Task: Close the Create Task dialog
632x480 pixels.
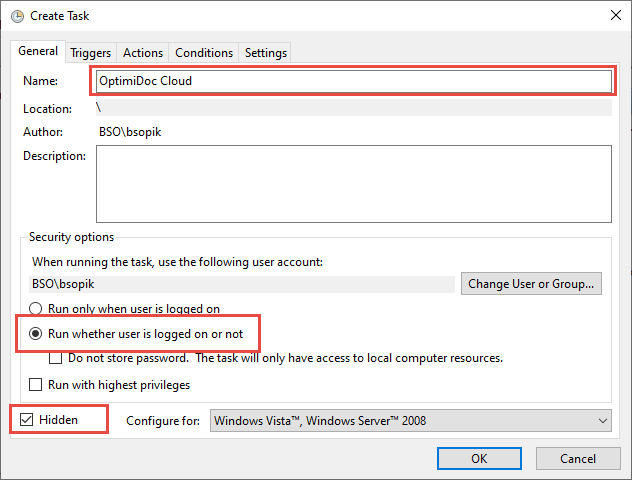Action: click(612, 16)
